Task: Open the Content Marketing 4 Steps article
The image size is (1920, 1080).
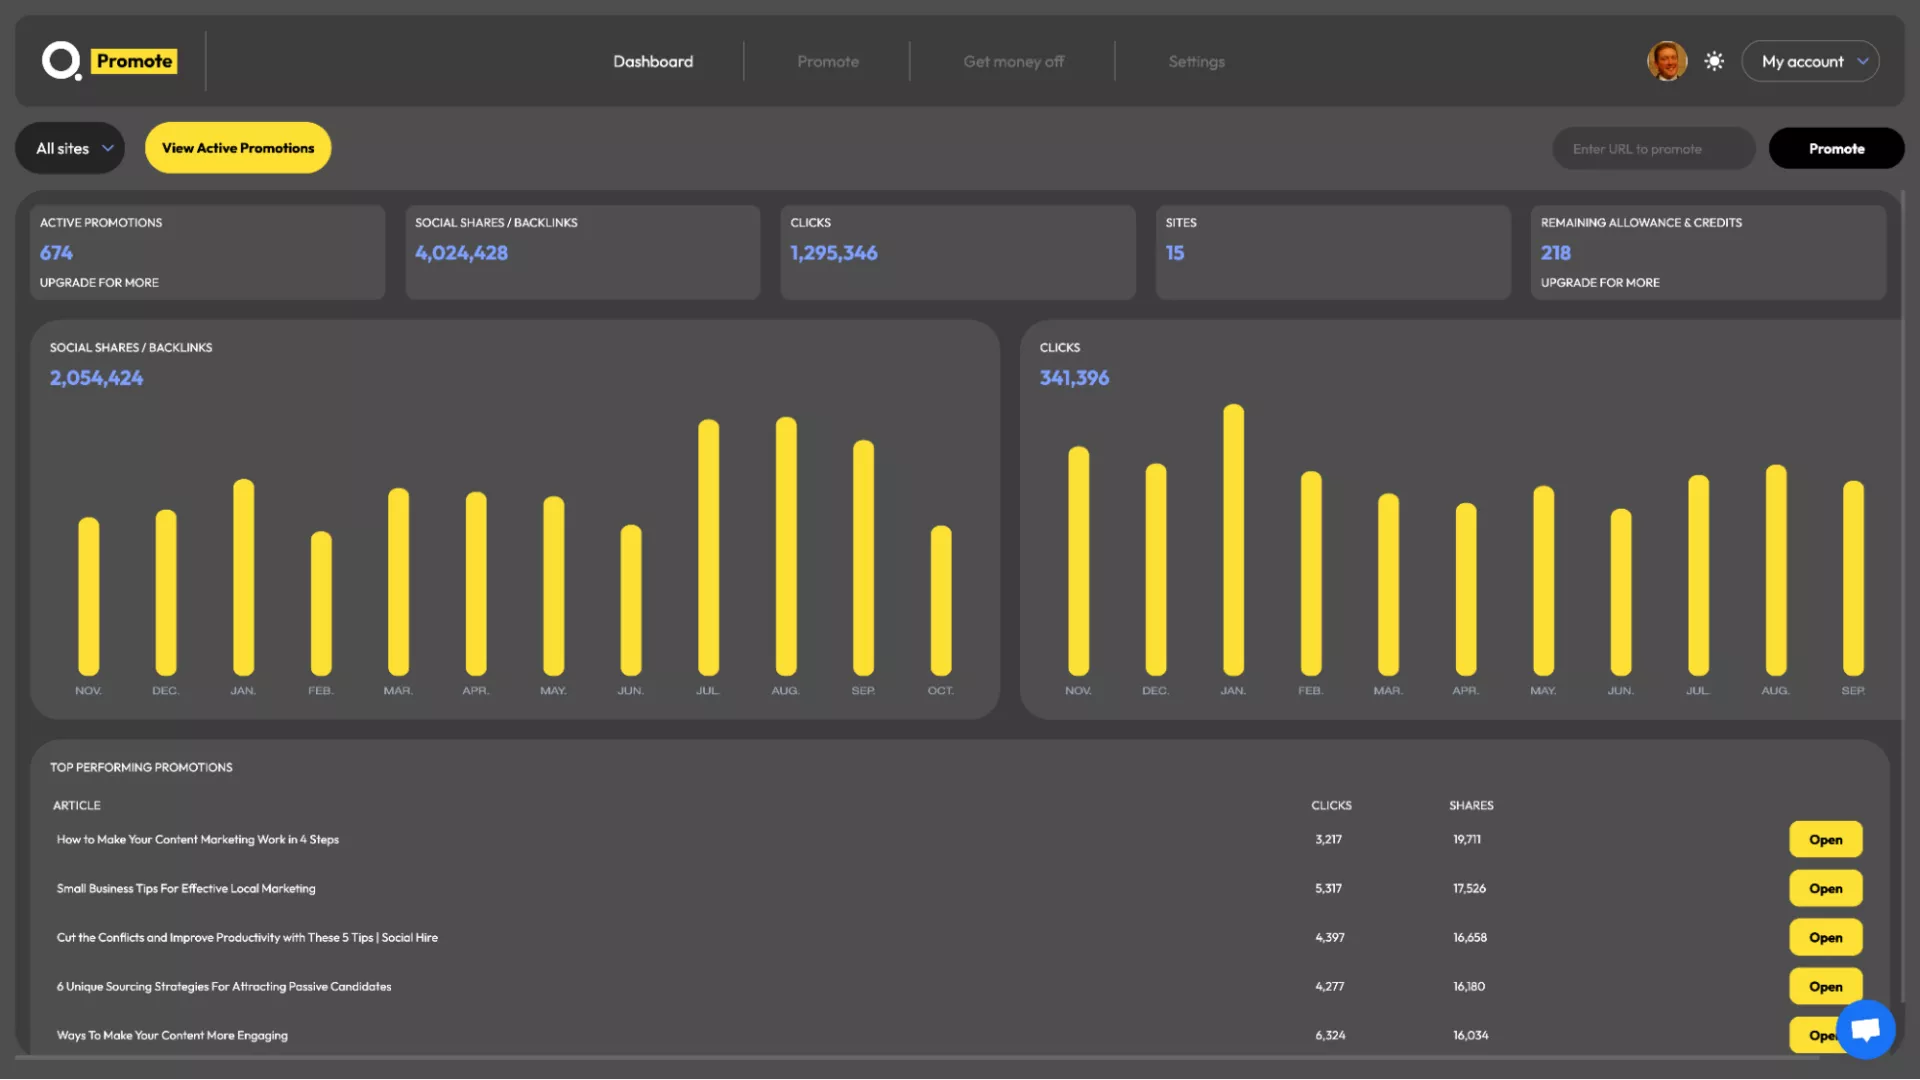Action: coord(1825,840)
